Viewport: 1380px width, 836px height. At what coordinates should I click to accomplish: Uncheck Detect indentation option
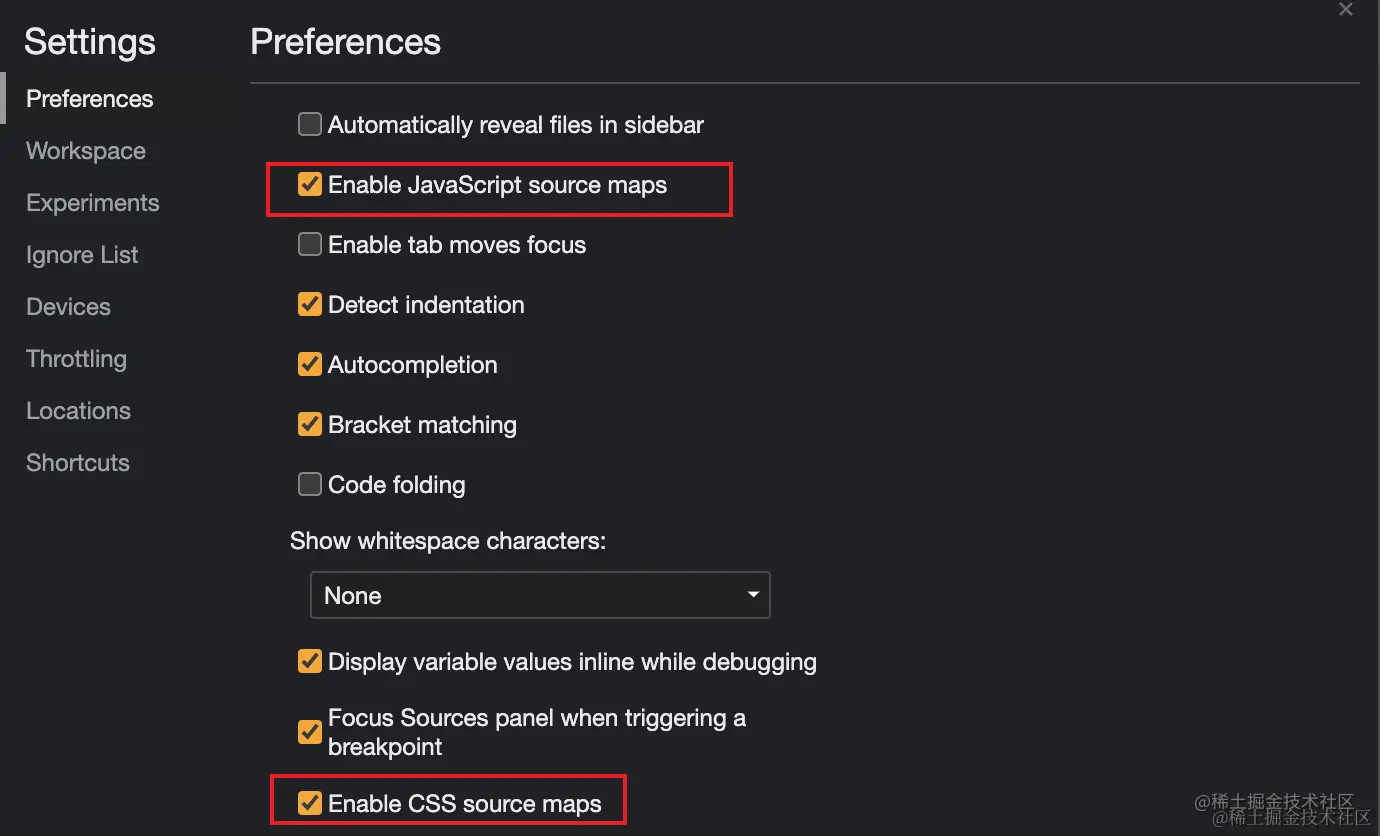(310, 305)
